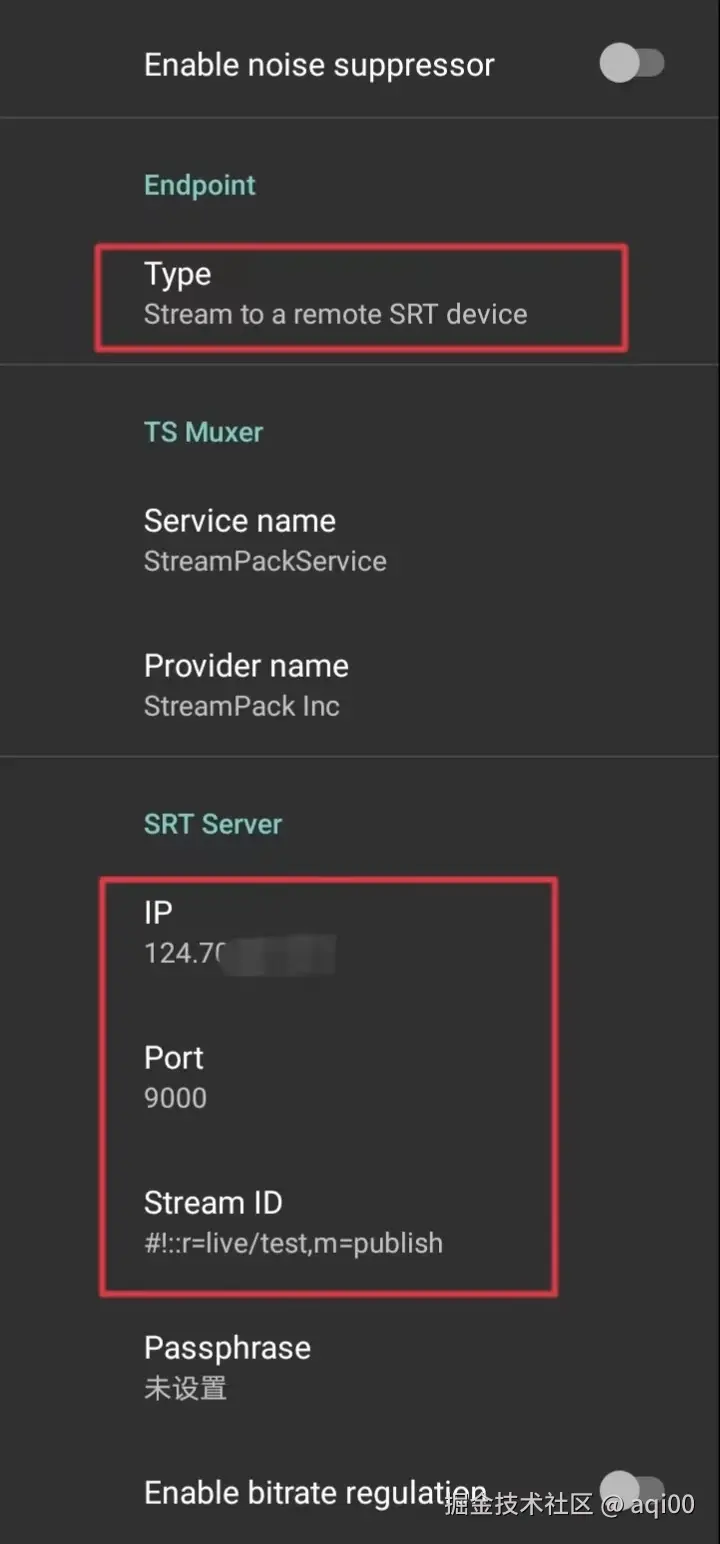Screen dimensions: 720x1544
Task: Open the IP address setting
Action: coord(240,932)
